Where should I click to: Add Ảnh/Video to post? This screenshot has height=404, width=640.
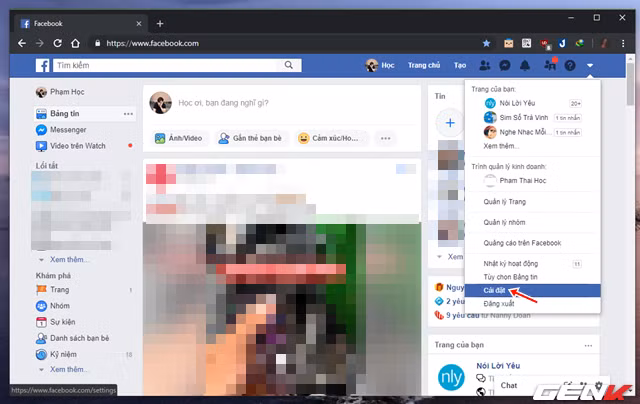click(178, 138)
